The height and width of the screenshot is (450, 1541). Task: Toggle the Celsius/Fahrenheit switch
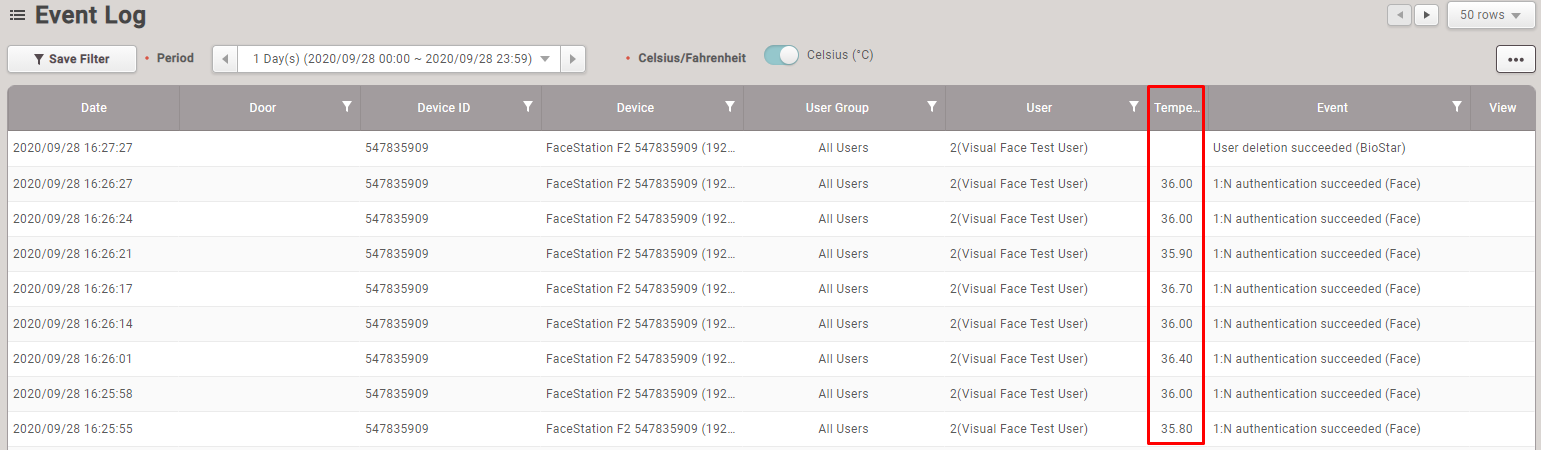coord(782,56)
